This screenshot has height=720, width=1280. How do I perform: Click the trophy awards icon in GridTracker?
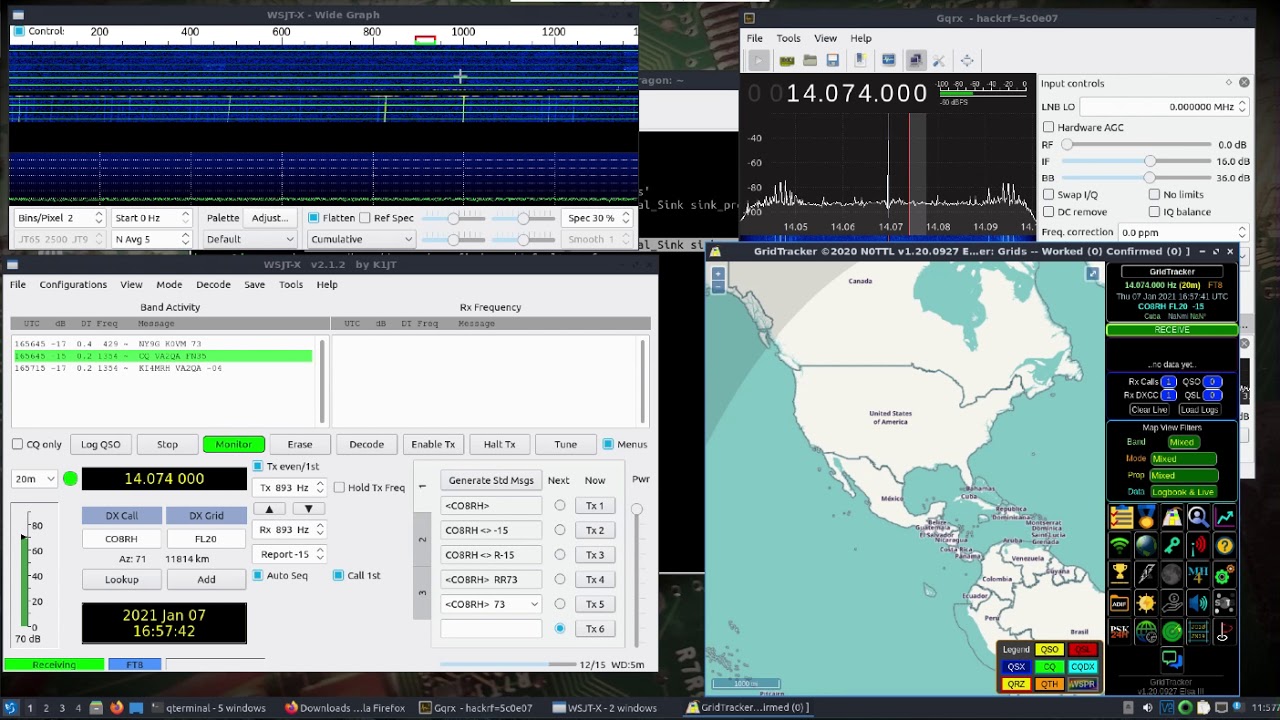(x=1120, y=574)
